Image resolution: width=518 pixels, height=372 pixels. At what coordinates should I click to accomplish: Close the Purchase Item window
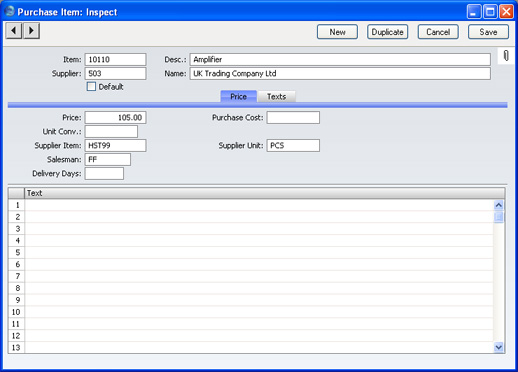(x=506, y=12)
